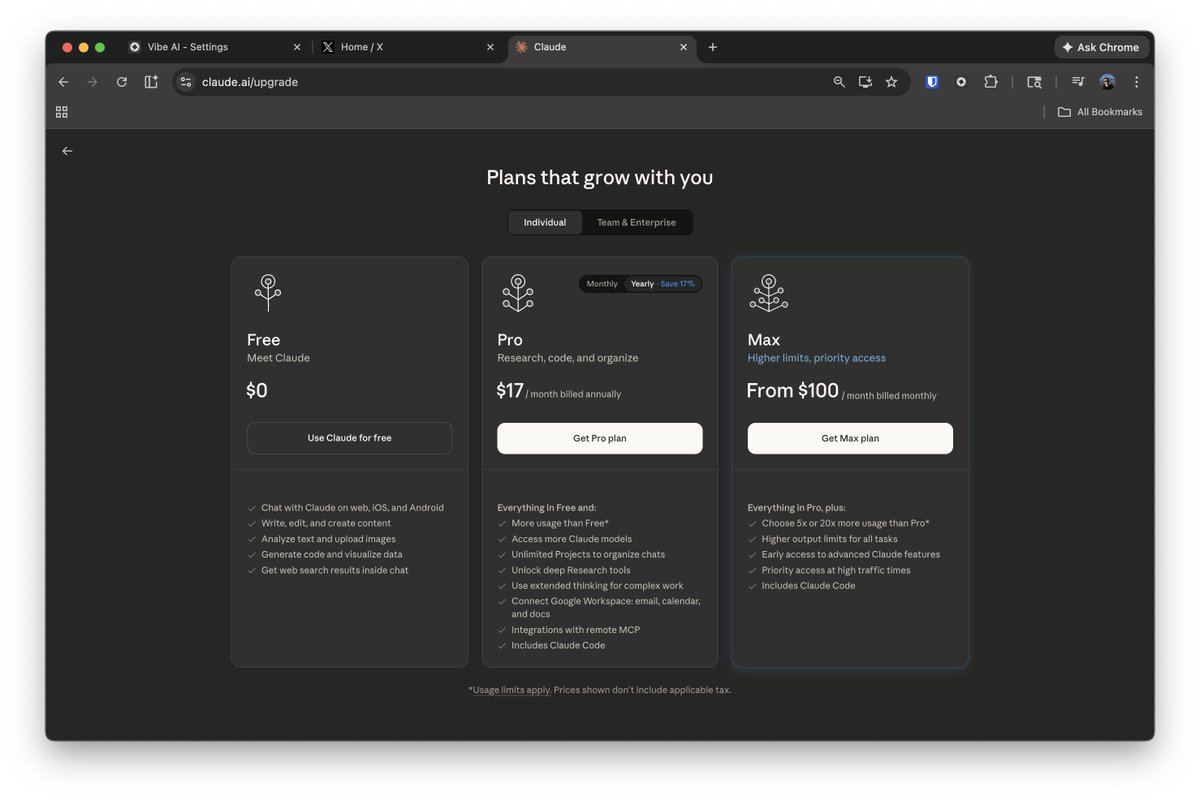Close the Vibe AI - Settings tab

point(296,47)
